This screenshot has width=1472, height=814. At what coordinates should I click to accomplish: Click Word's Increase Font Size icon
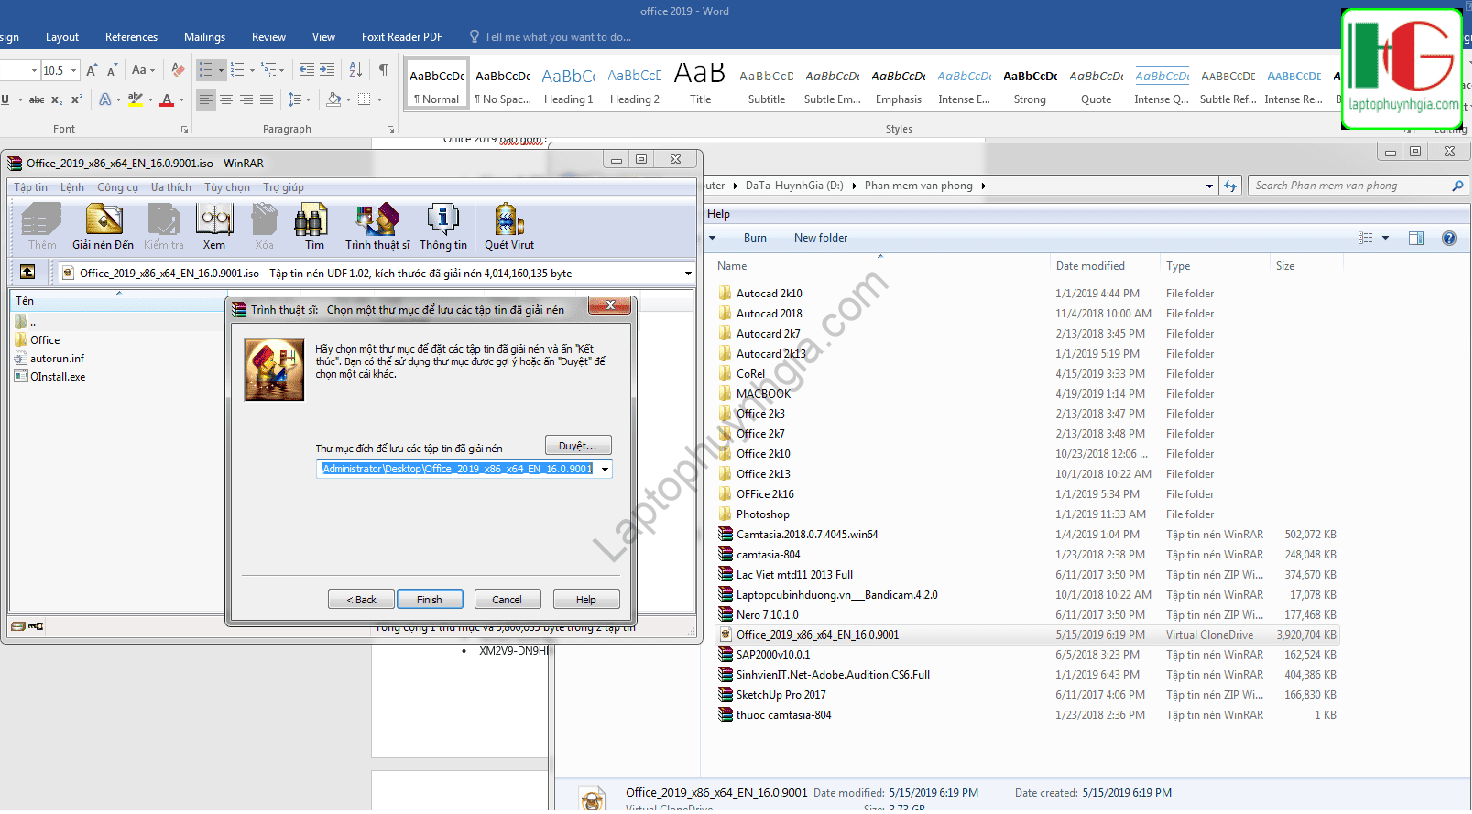[x=92, y=70]
